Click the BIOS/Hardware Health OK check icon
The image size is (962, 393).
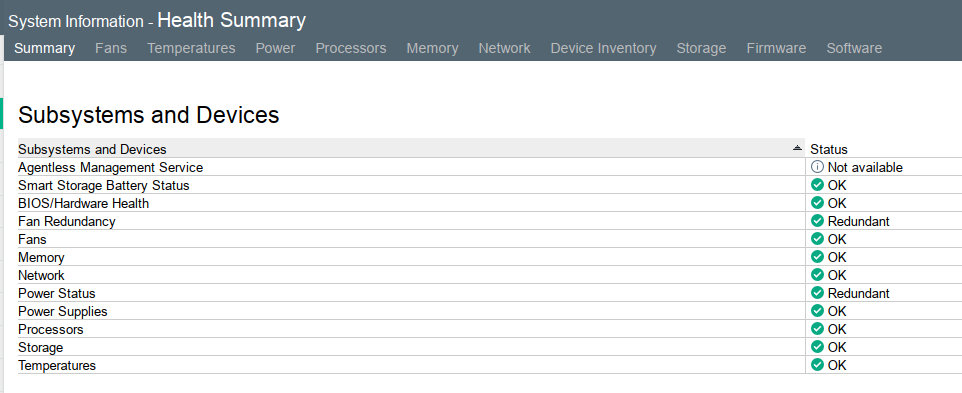coord(817,202)
